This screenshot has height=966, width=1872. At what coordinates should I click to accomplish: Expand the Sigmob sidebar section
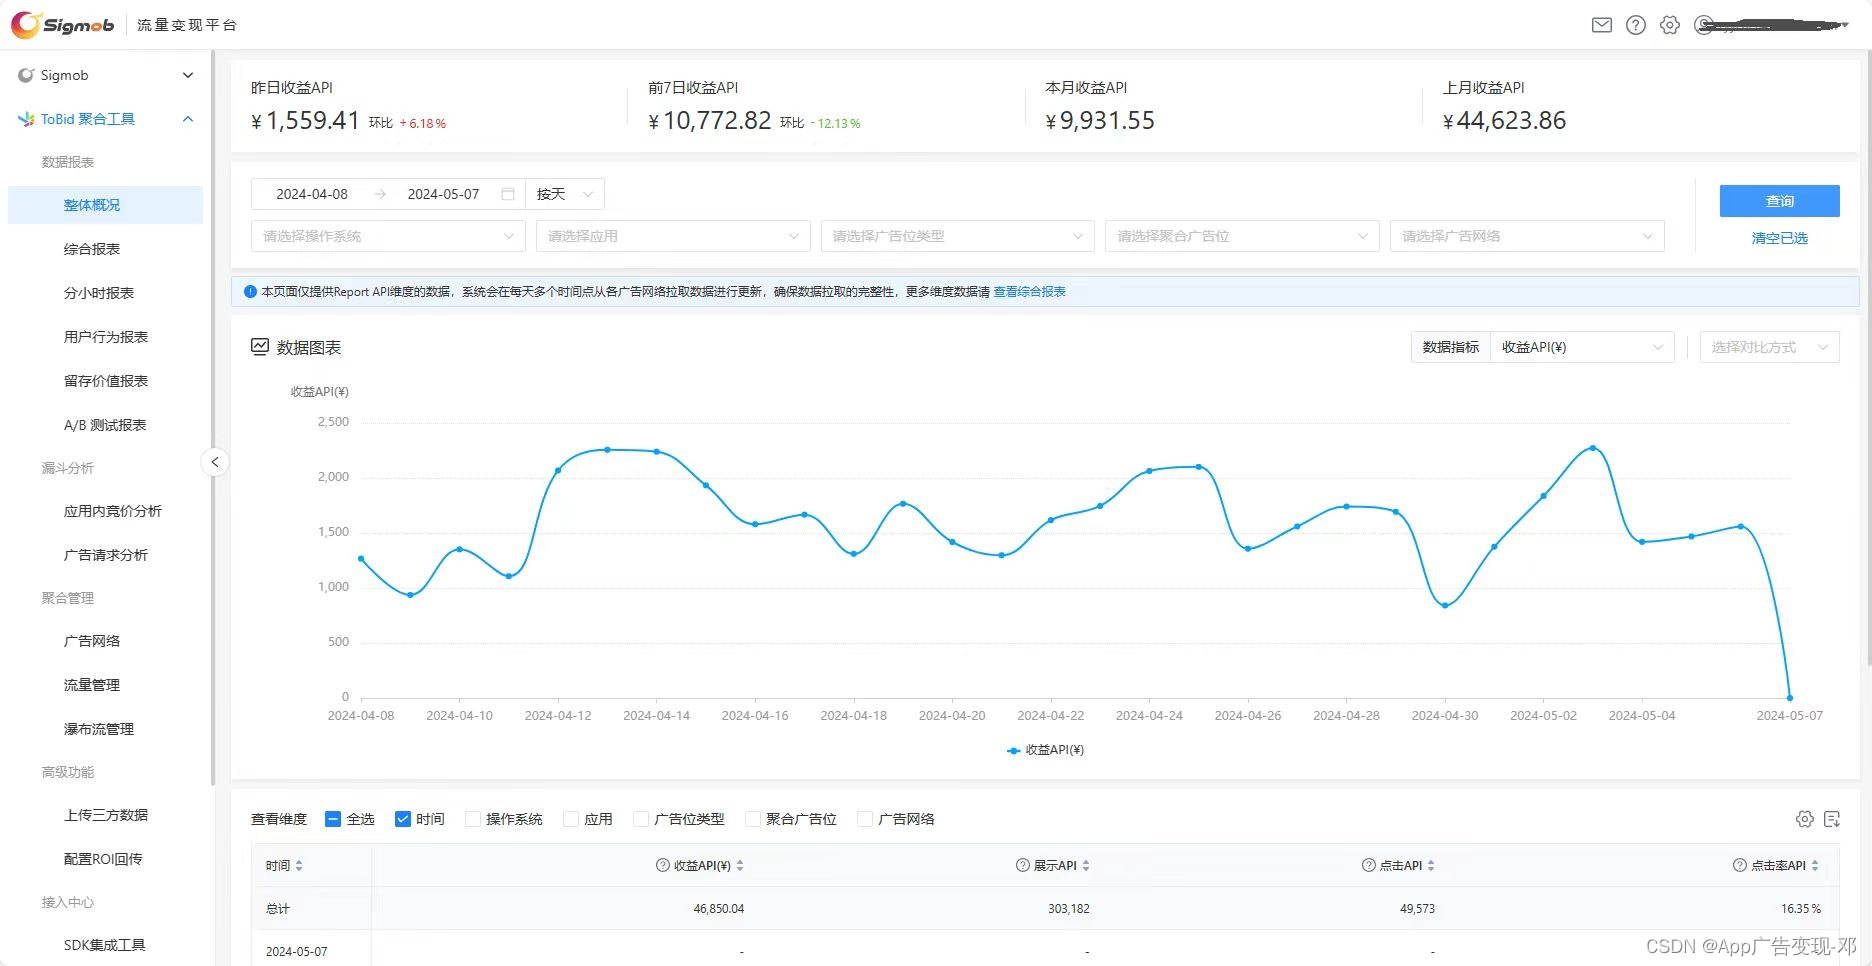point(187,76)
